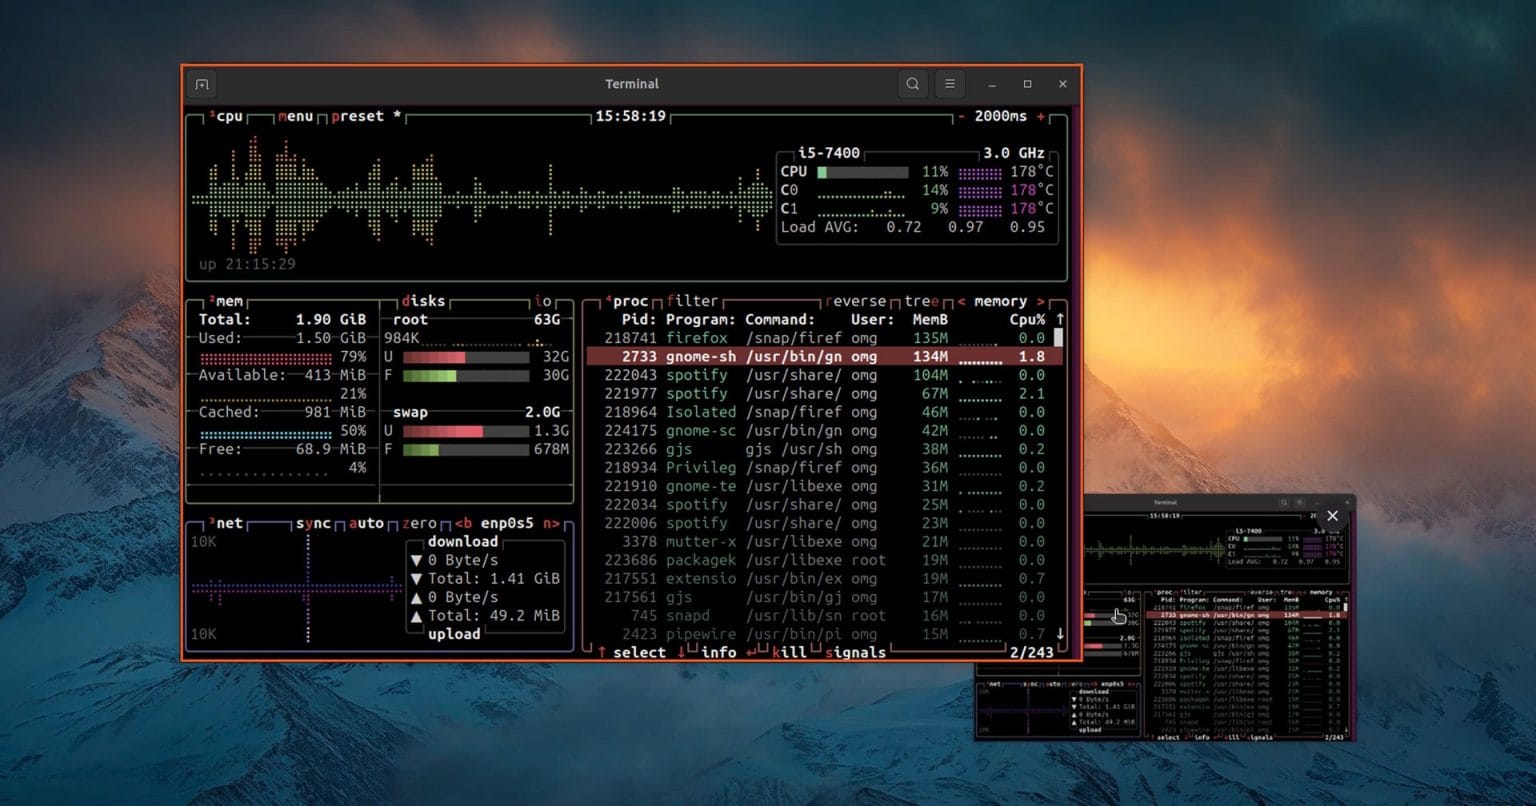This screenshot has height=806, width=1536.
Task: Open the Terminal hamburger menu icon
Action: coord(950,85)
